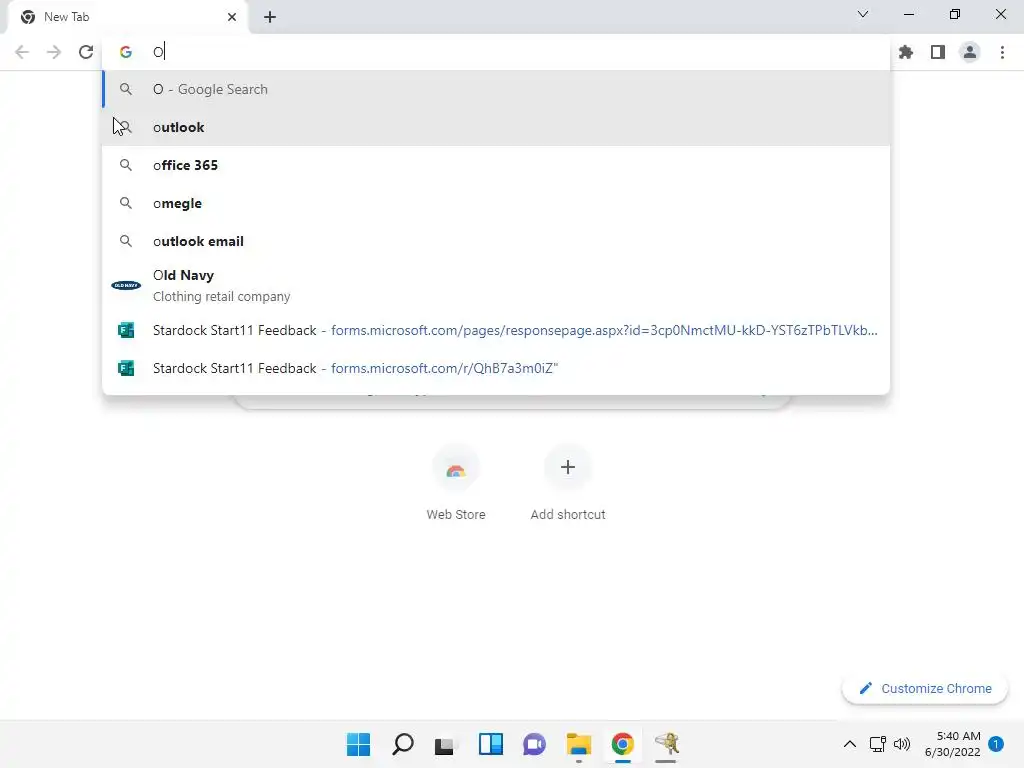Image resolution: width=1024 pixels, height=768 pixels.
Task: Click search icon beside 'omegle'
Action: (x=126, y=203)
